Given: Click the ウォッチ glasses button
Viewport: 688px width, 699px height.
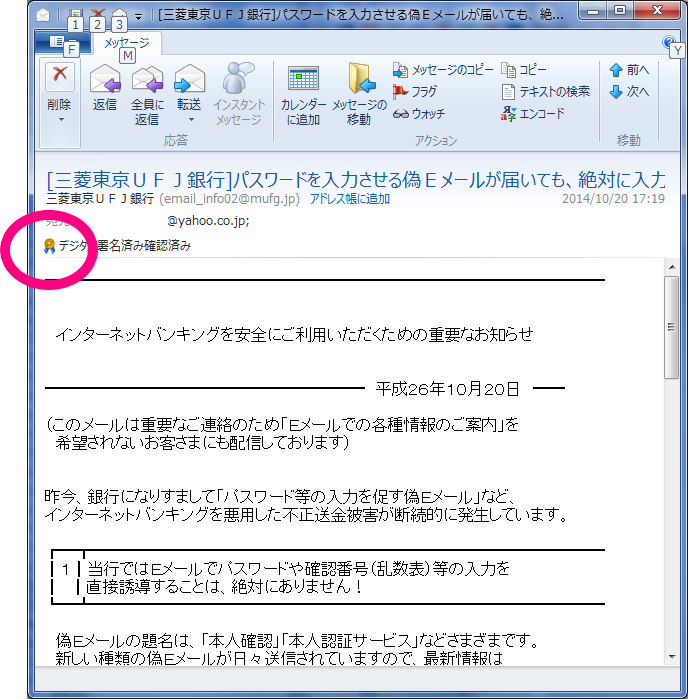Looking at the screenshot, I should pyautogui.click(x=419, y=114).
